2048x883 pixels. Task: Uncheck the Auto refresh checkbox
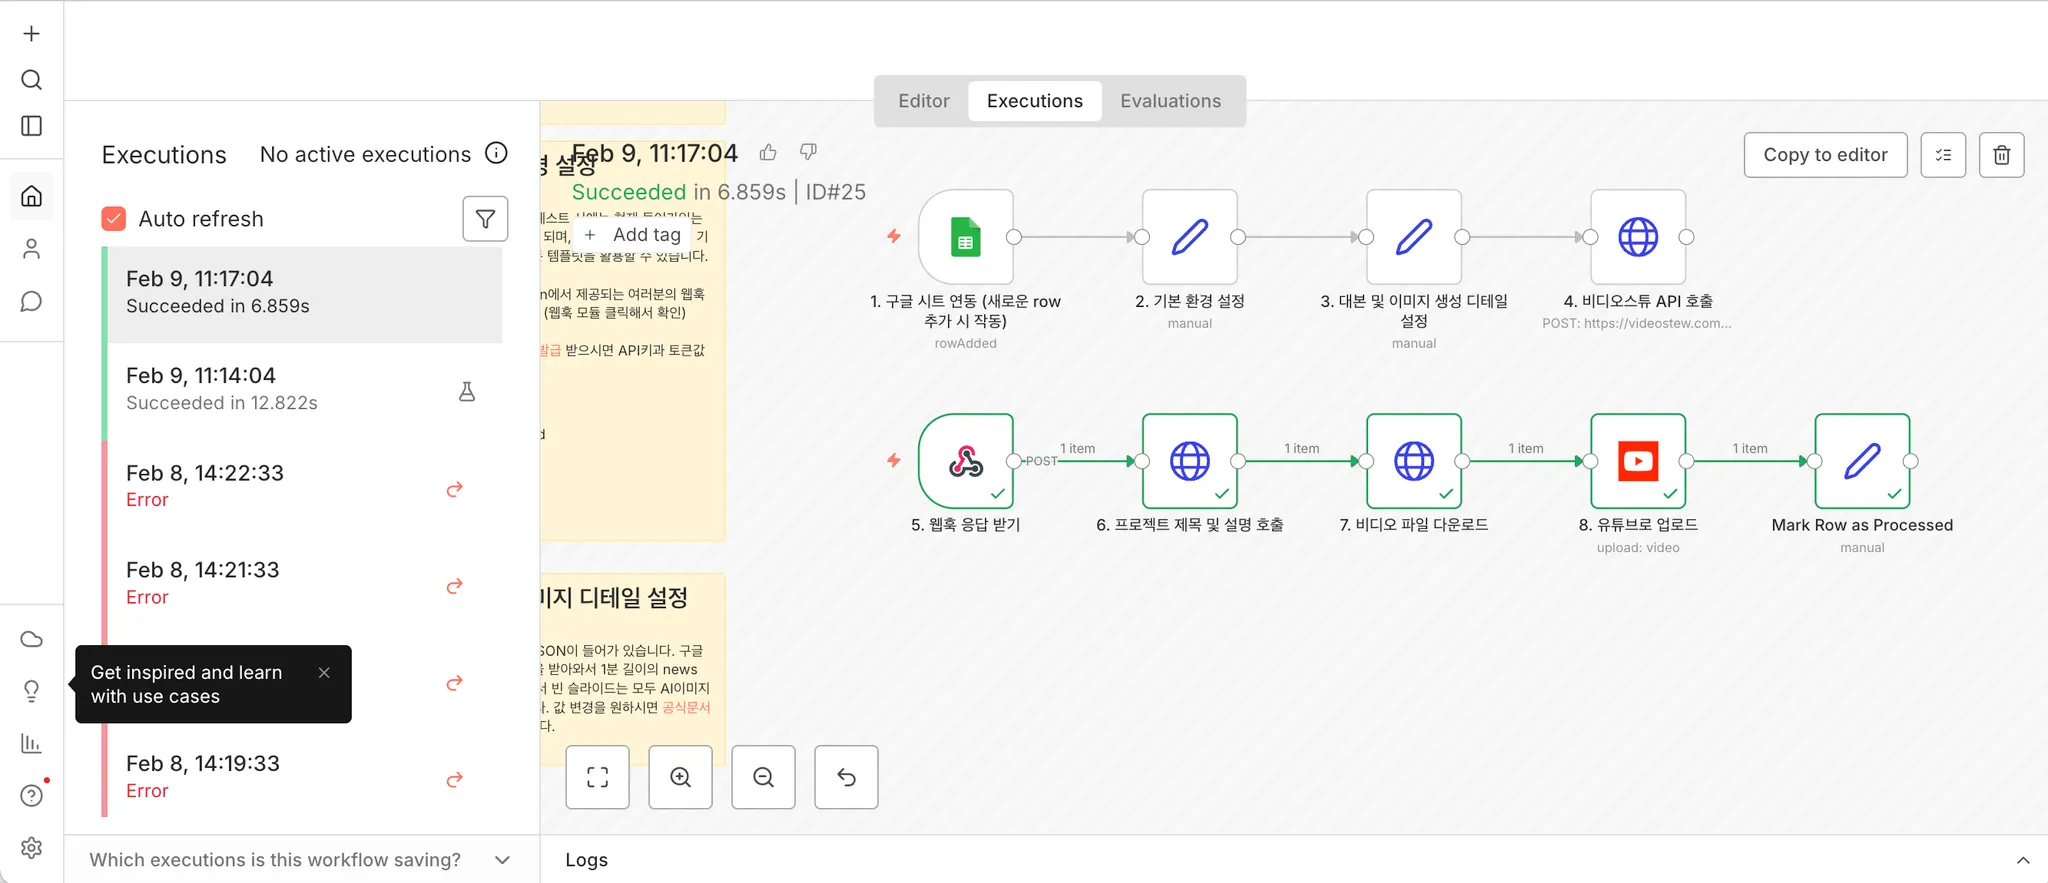click(x=114, y=219)
